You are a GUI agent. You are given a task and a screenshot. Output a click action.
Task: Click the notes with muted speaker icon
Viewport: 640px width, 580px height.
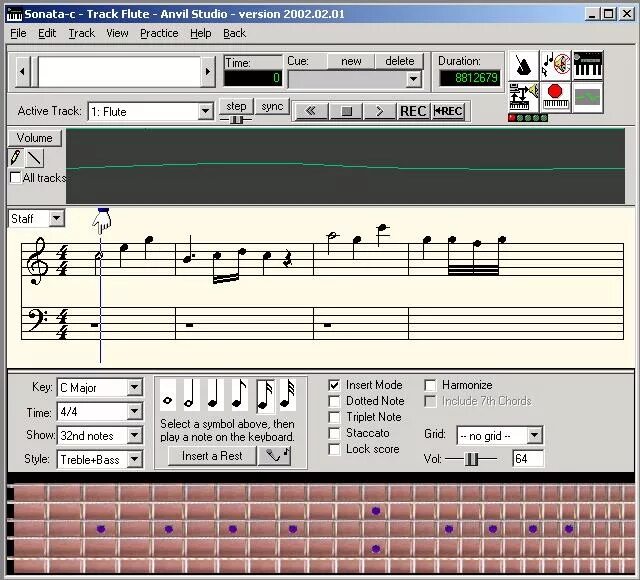556,65
